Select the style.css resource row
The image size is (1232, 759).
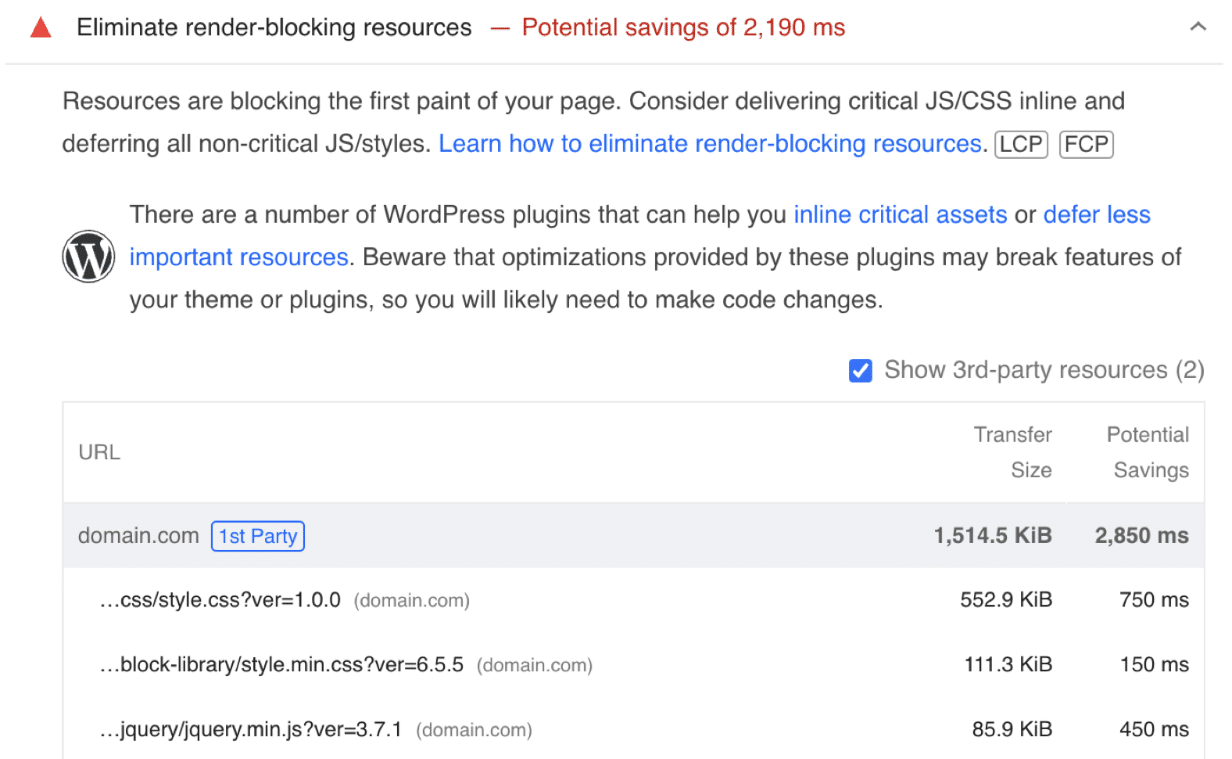(220, 600)
